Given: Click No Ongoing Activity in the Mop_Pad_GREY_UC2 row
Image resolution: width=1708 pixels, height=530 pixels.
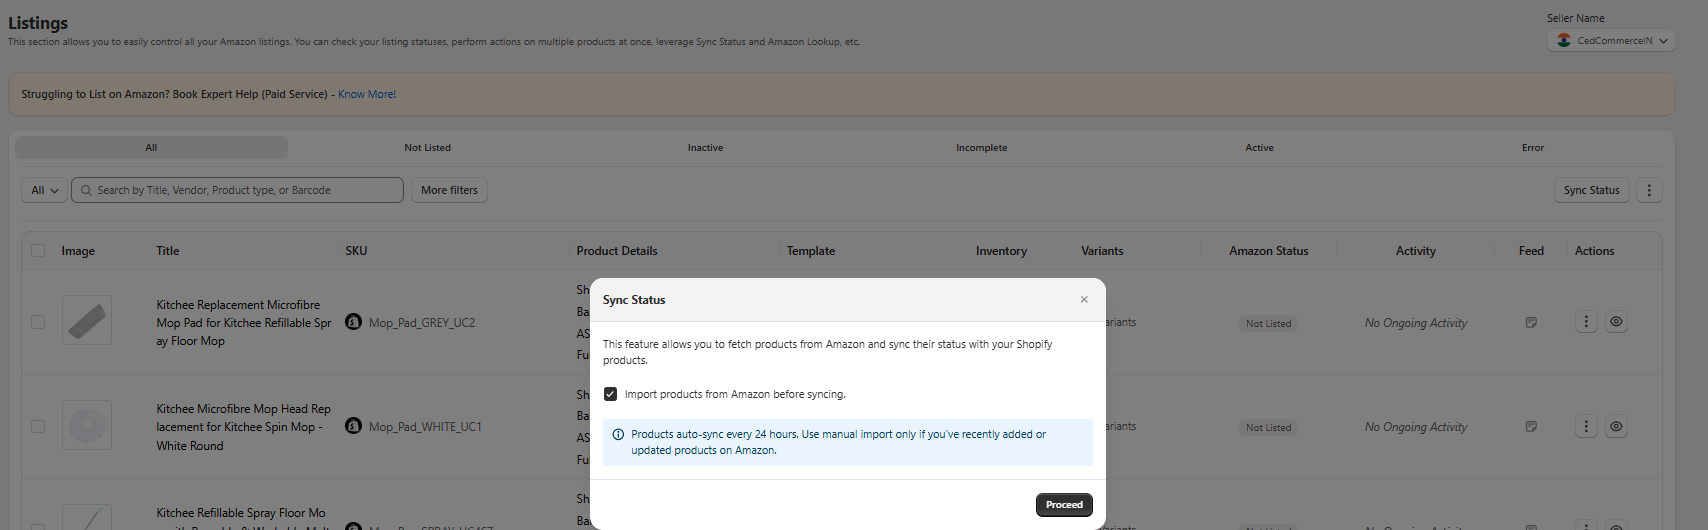Looking at the screenshot, I should click(1416, 323).
